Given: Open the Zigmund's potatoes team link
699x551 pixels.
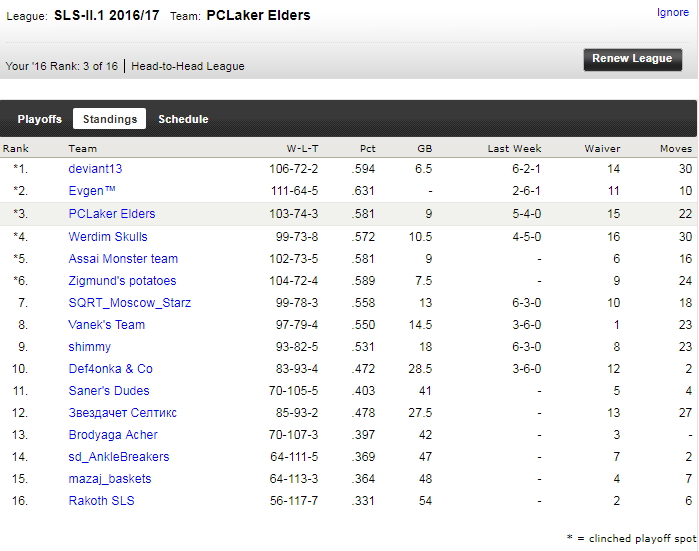Looking at the screenshot, I should [x=122, y=281].
